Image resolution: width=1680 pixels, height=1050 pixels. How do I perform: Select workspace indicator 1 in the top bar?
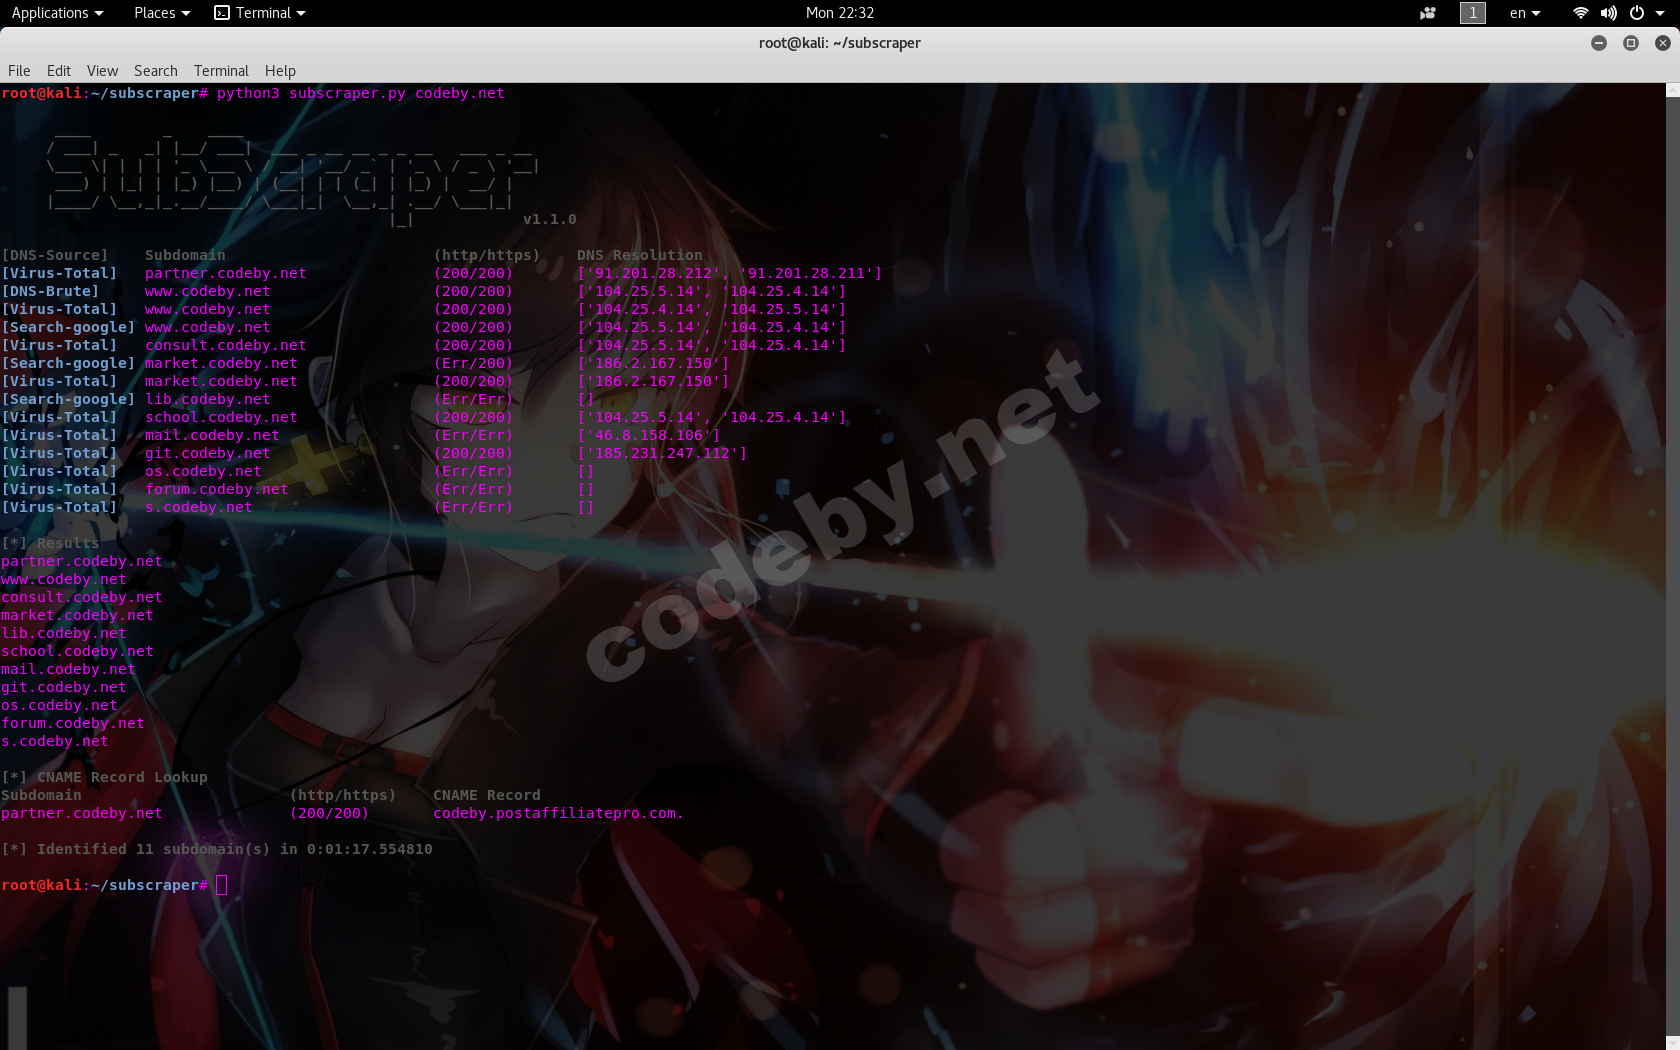1472,13
